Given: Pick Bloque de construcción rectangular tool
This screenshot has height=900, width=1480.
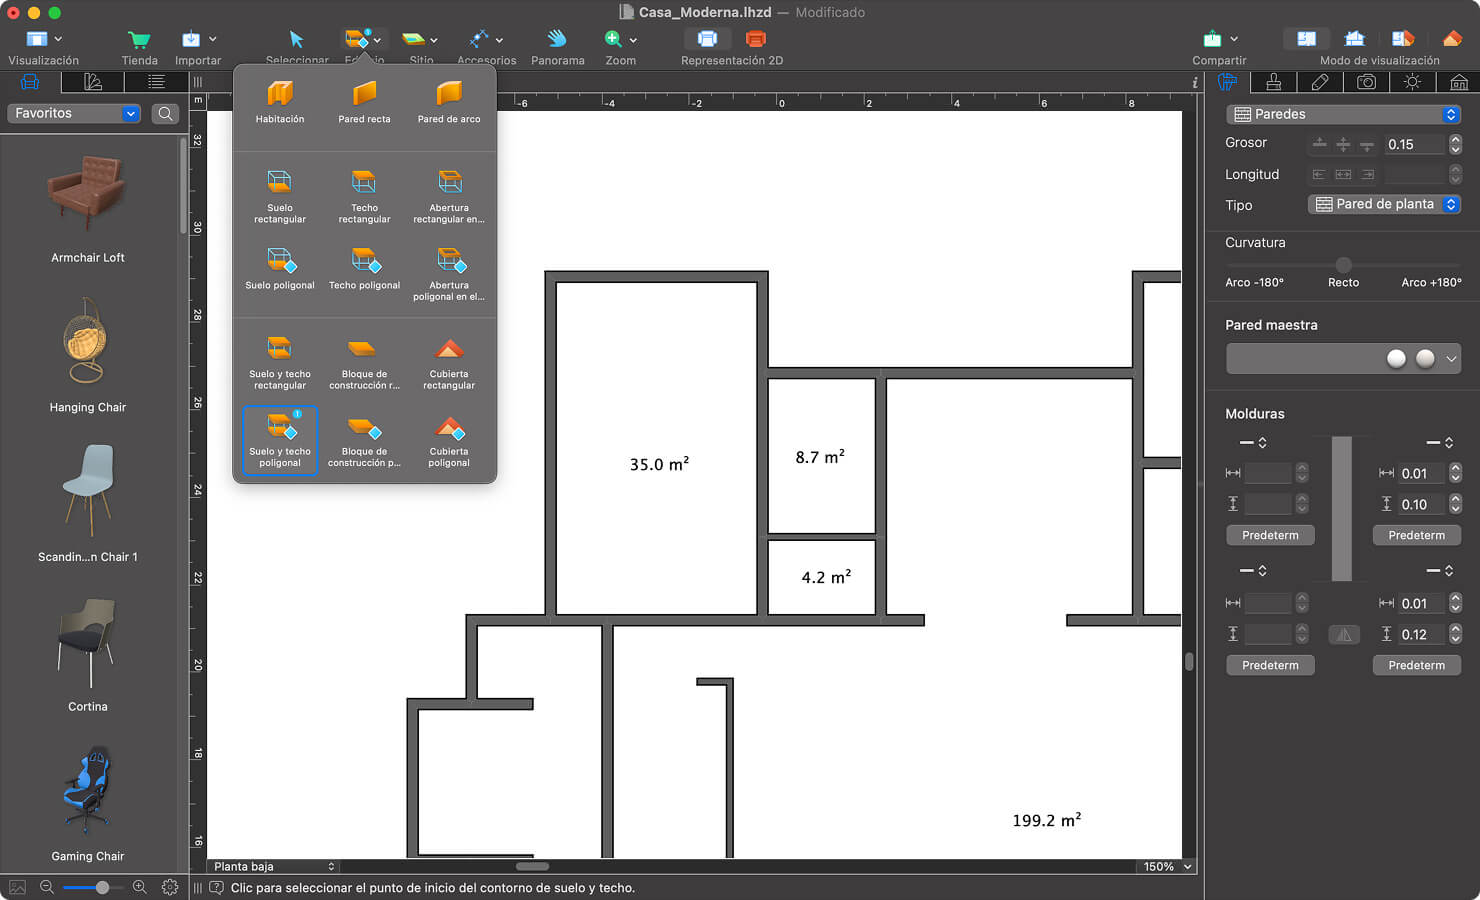Looking at the screenshot, I should point(364,362).
